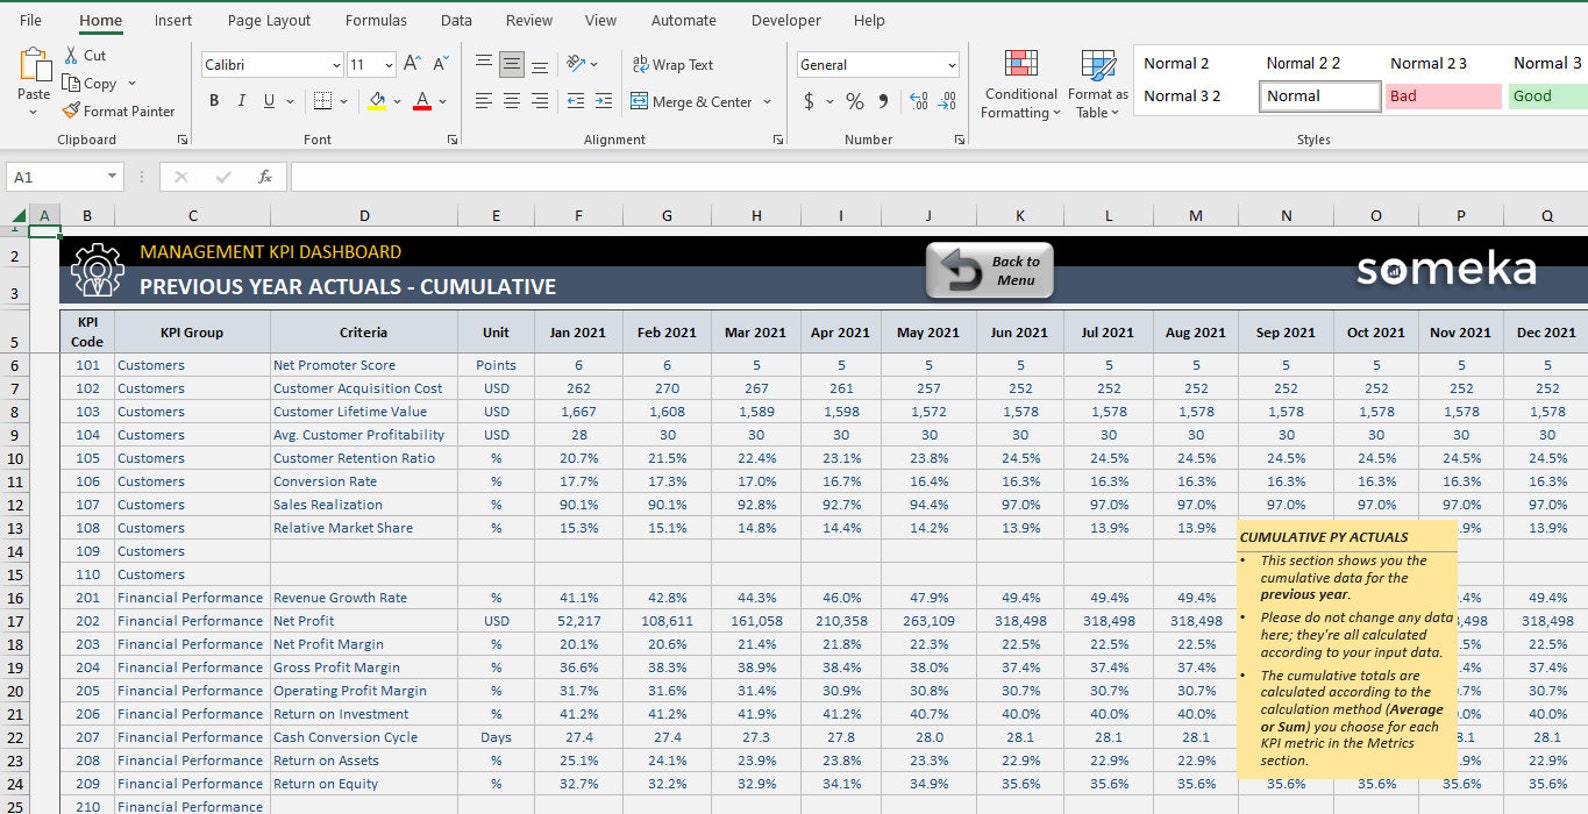Open the Name Box dropdown arrow
Screen dimensions: 1588x814
[112, 177]
